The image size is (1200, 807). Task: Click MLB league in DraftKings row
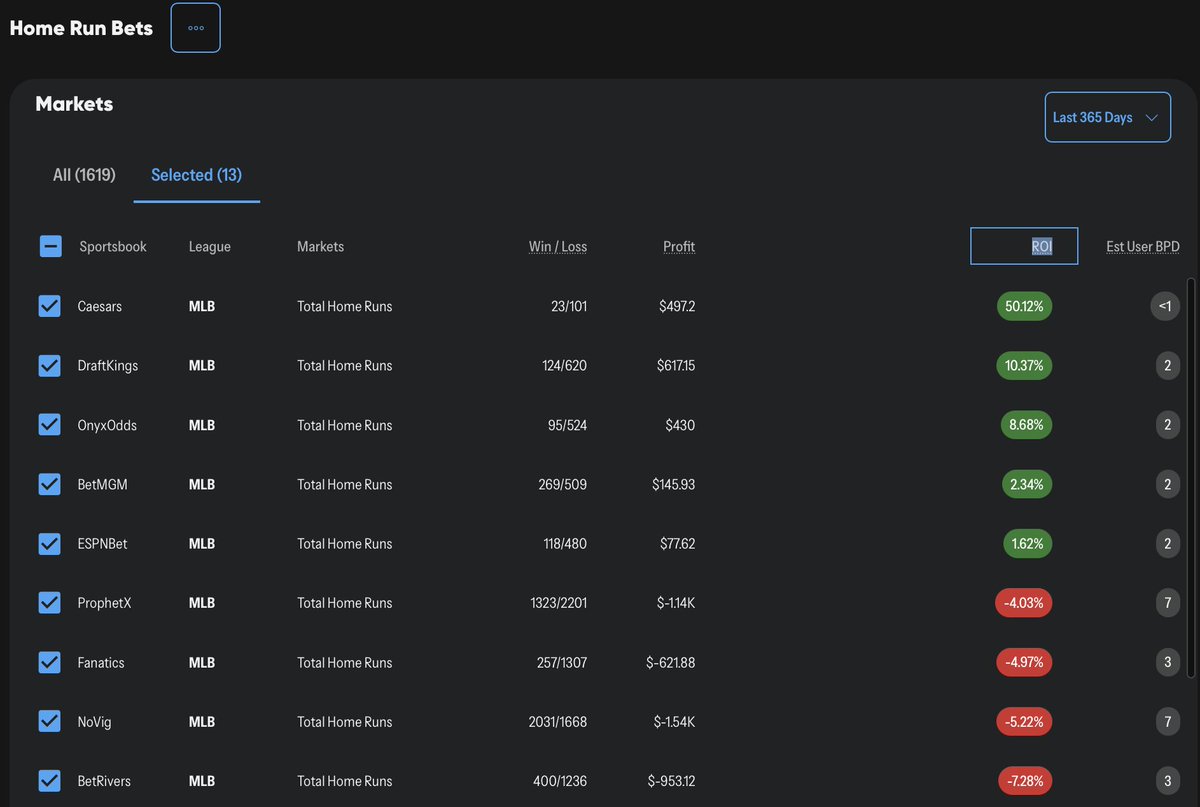coord(202,366)
